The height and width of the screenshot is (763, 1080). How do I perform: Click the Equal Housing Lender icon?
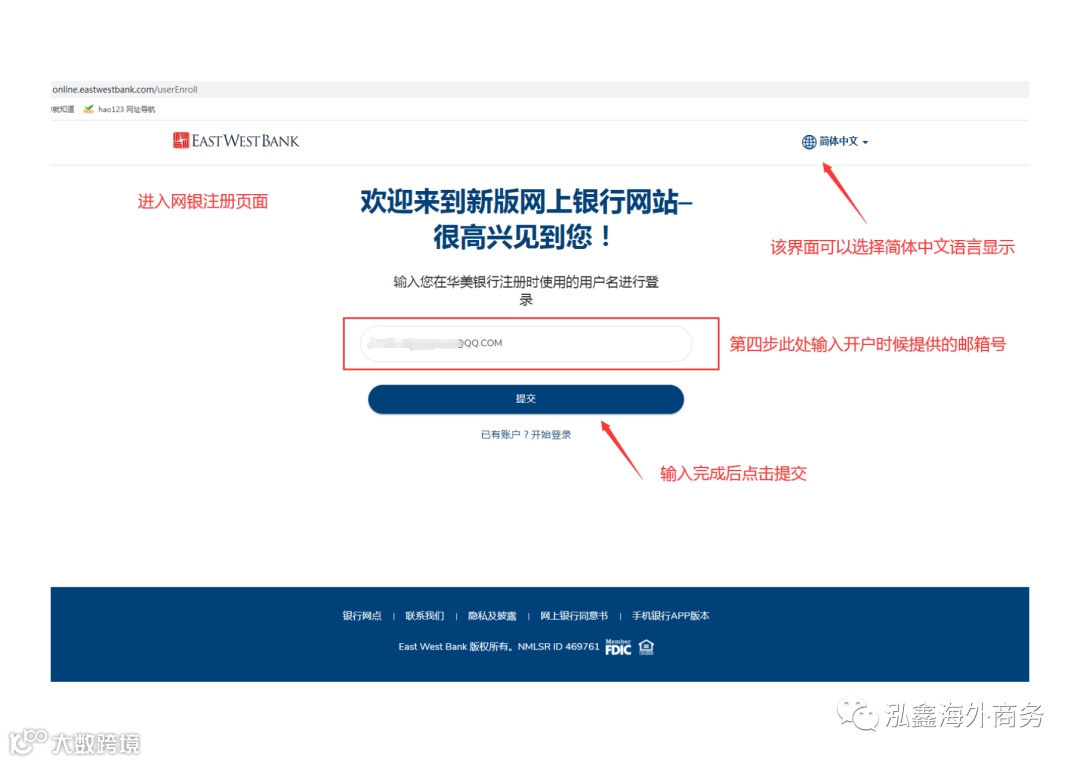coord(646,647)
